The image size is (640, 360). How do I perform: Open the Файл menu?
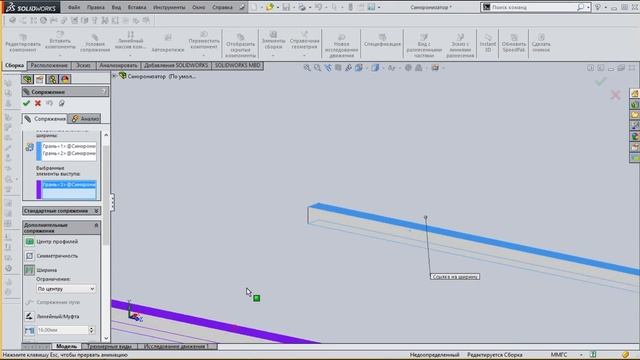74,7
